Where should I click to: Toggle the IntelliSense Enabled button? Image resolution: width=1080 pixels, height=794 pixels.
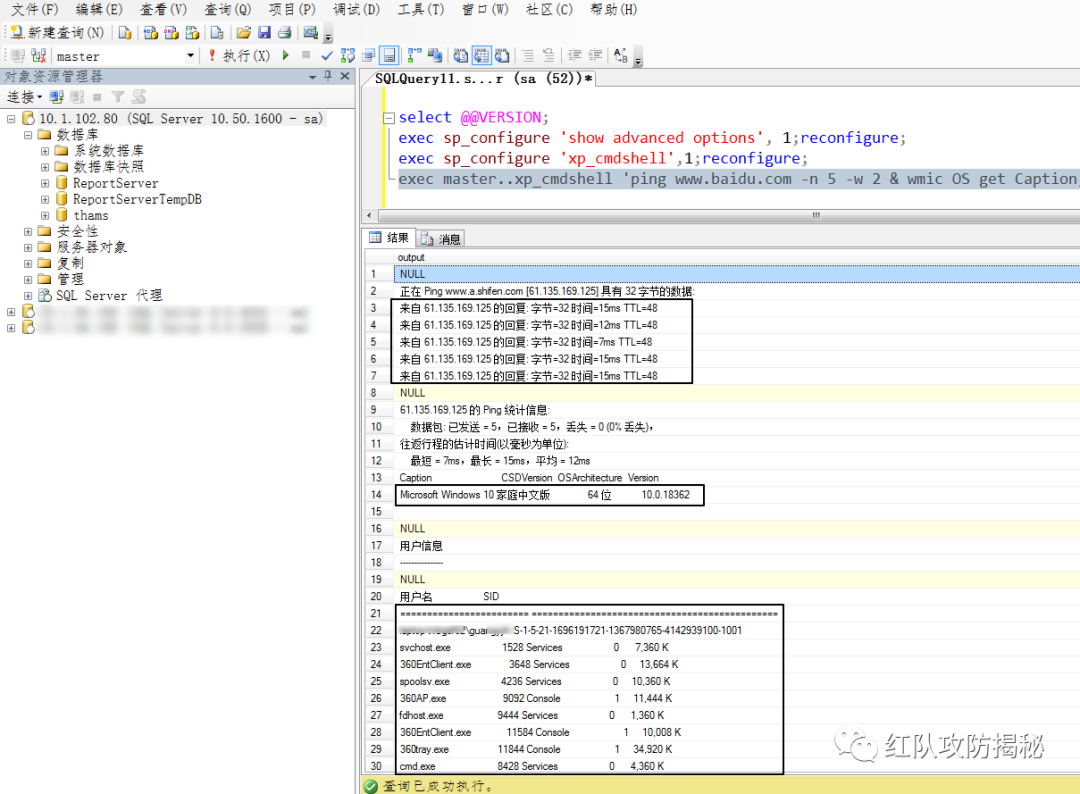(389, 56)
